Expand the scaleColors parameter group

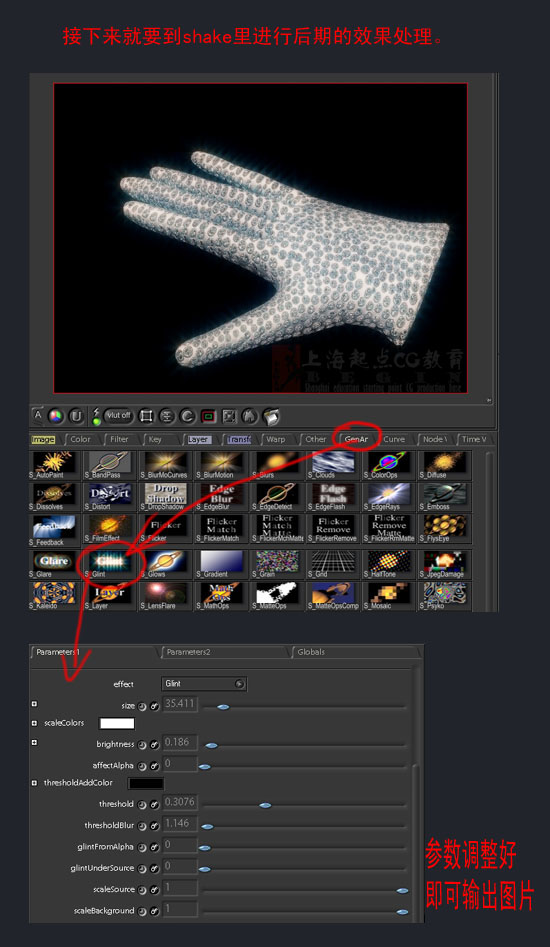point(34,722)
